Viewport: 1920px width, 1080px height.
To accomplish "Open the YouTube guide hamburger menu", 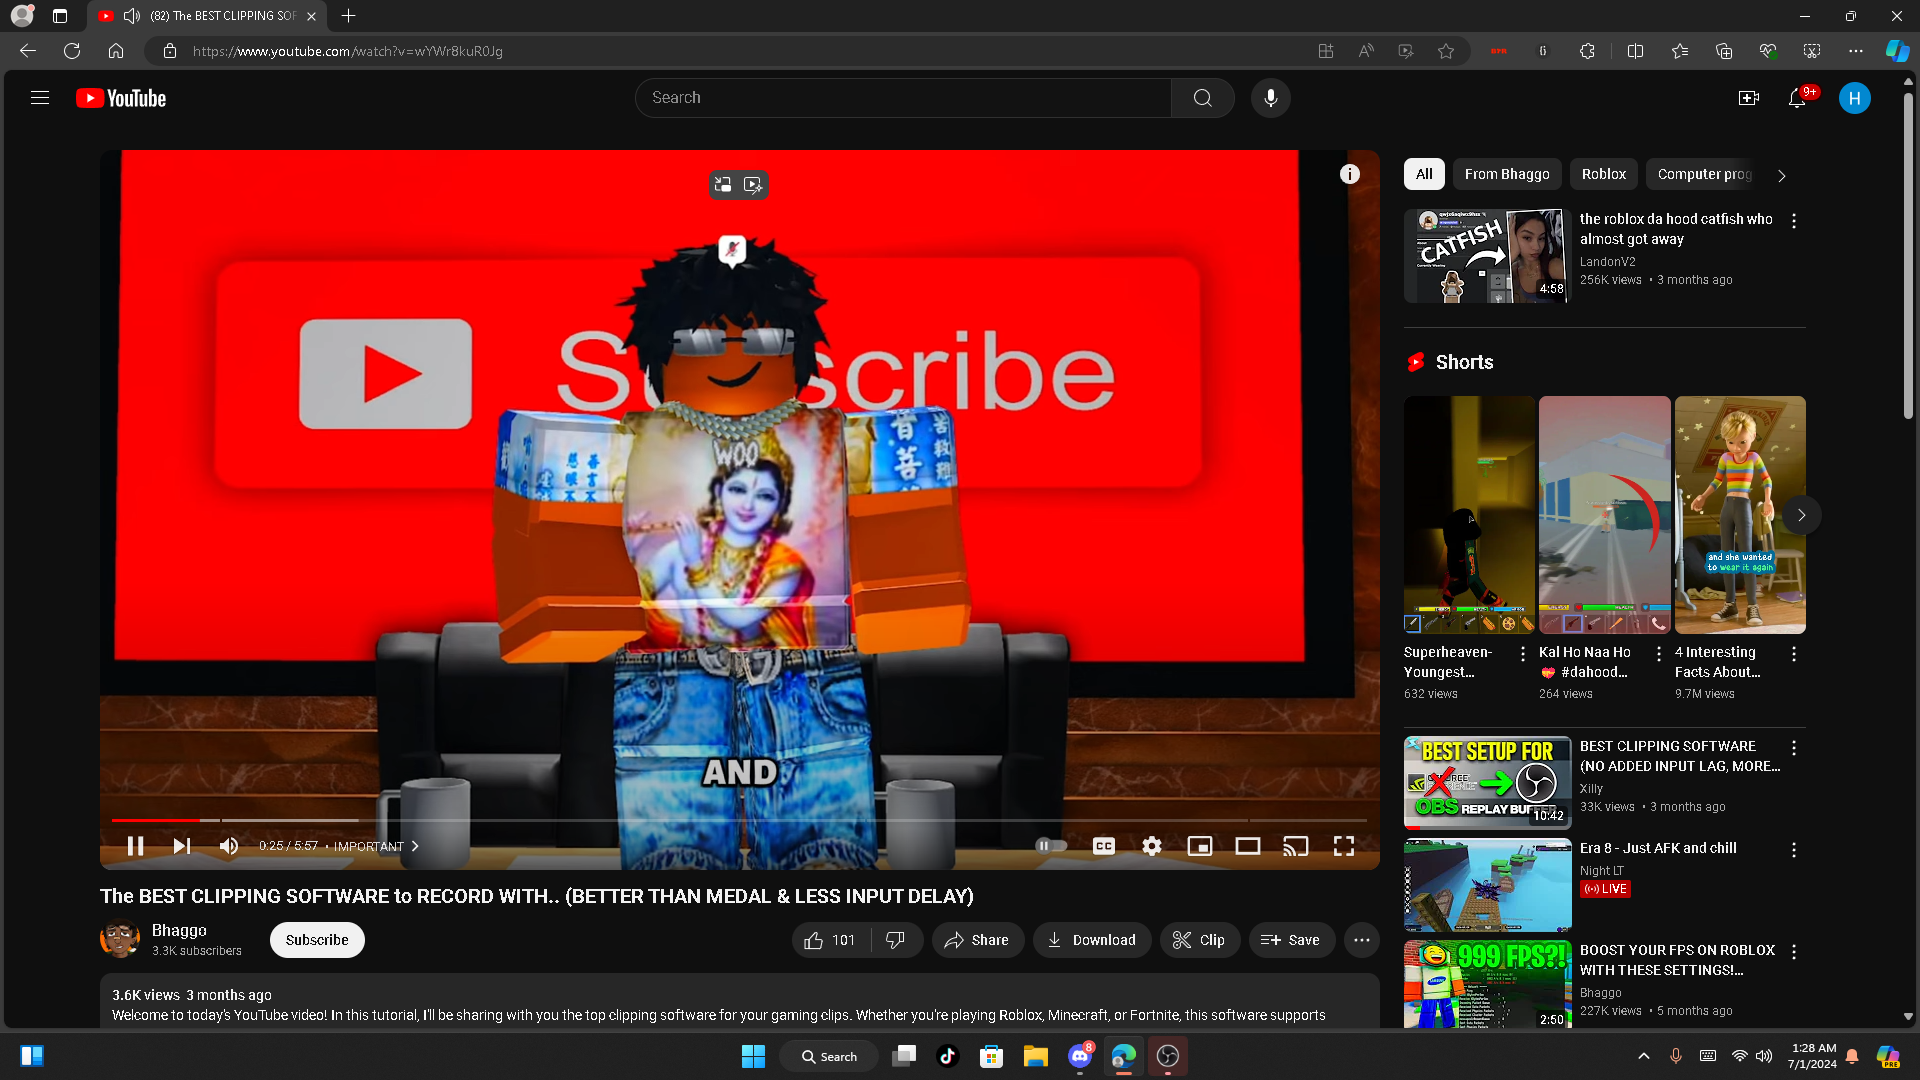I will pyautogui.click(x=40, y=98).
